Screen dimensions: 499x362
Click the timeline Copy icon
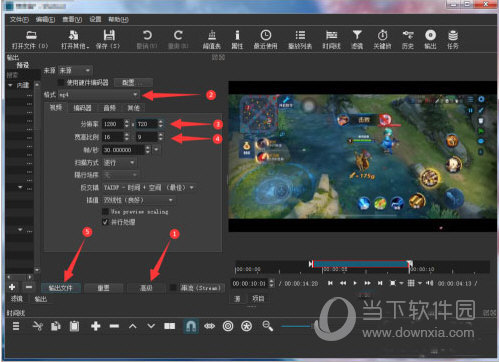[55, 326]
